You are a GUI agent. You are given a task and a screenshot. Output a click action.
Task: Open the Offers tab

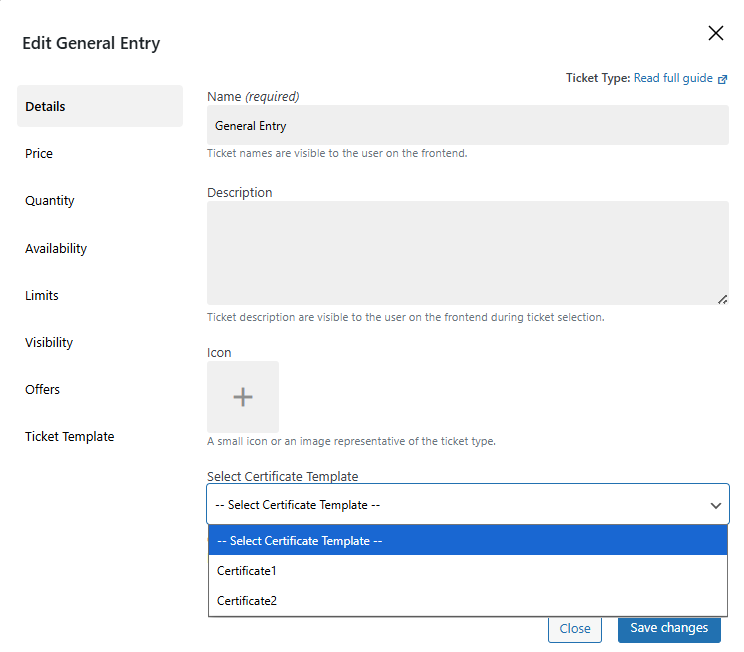pos(43,390)
